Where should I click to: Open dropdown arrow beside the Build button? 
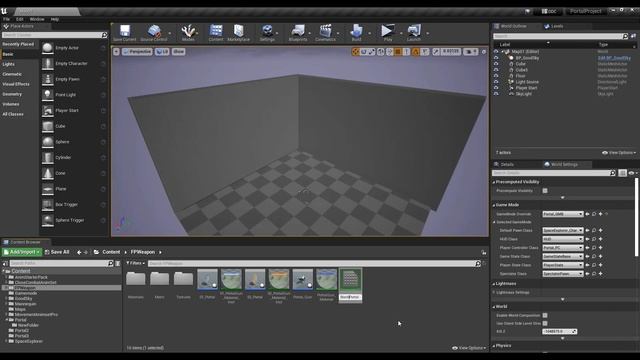tap(369, 33)
